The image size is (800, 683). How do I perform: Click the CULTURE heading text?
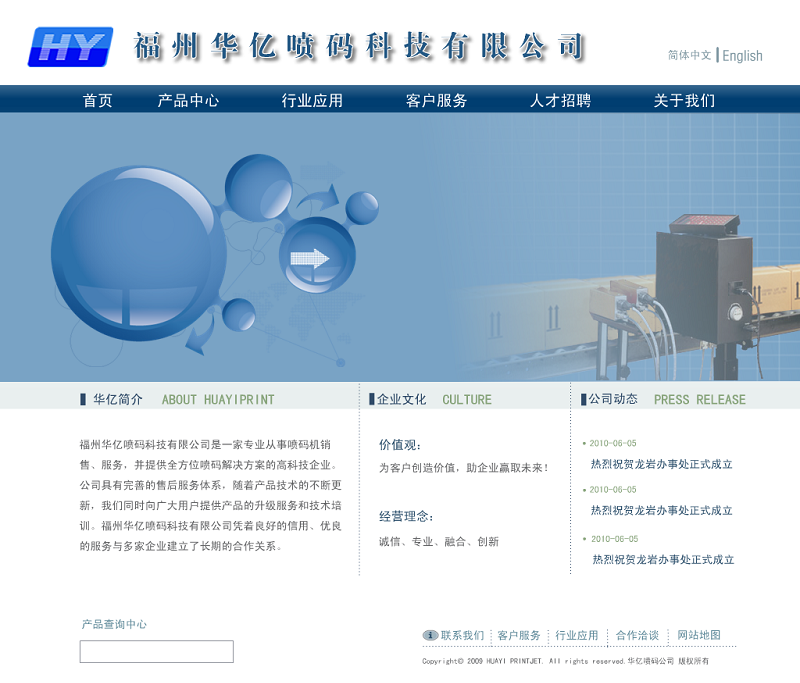[467, 400]
